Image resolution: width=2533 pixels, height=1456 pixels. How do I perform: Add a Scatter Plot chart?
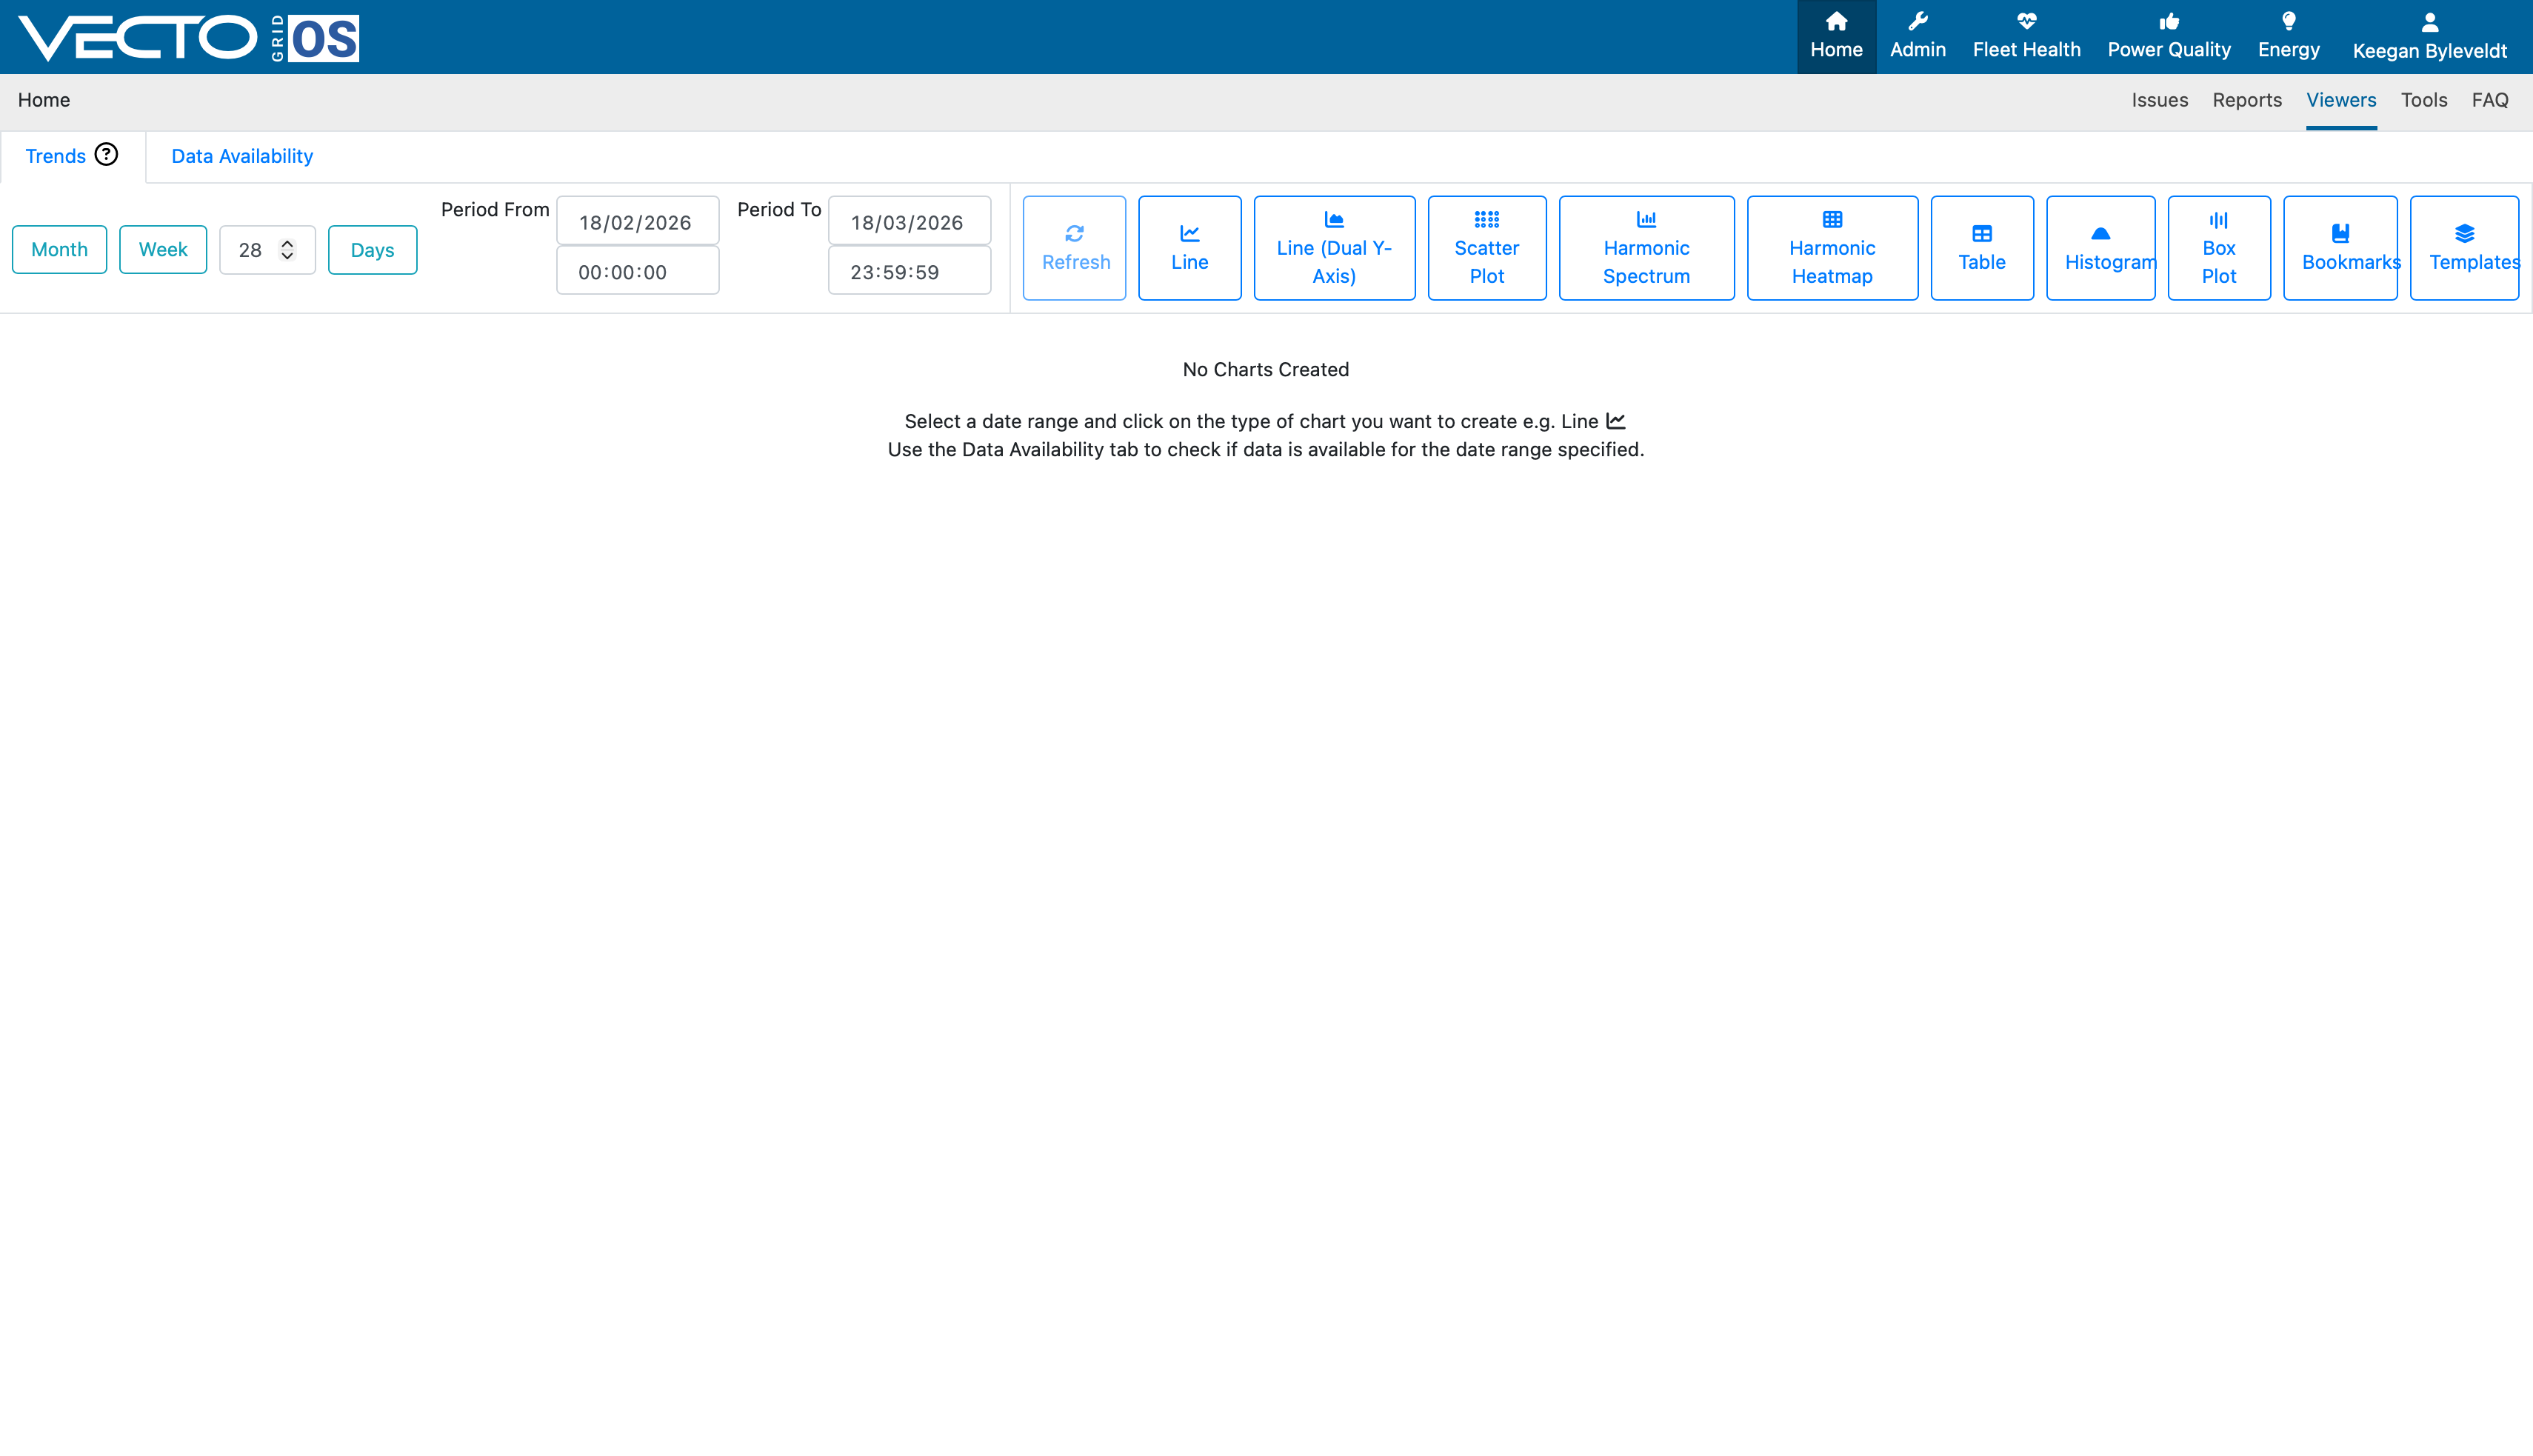1486,248
